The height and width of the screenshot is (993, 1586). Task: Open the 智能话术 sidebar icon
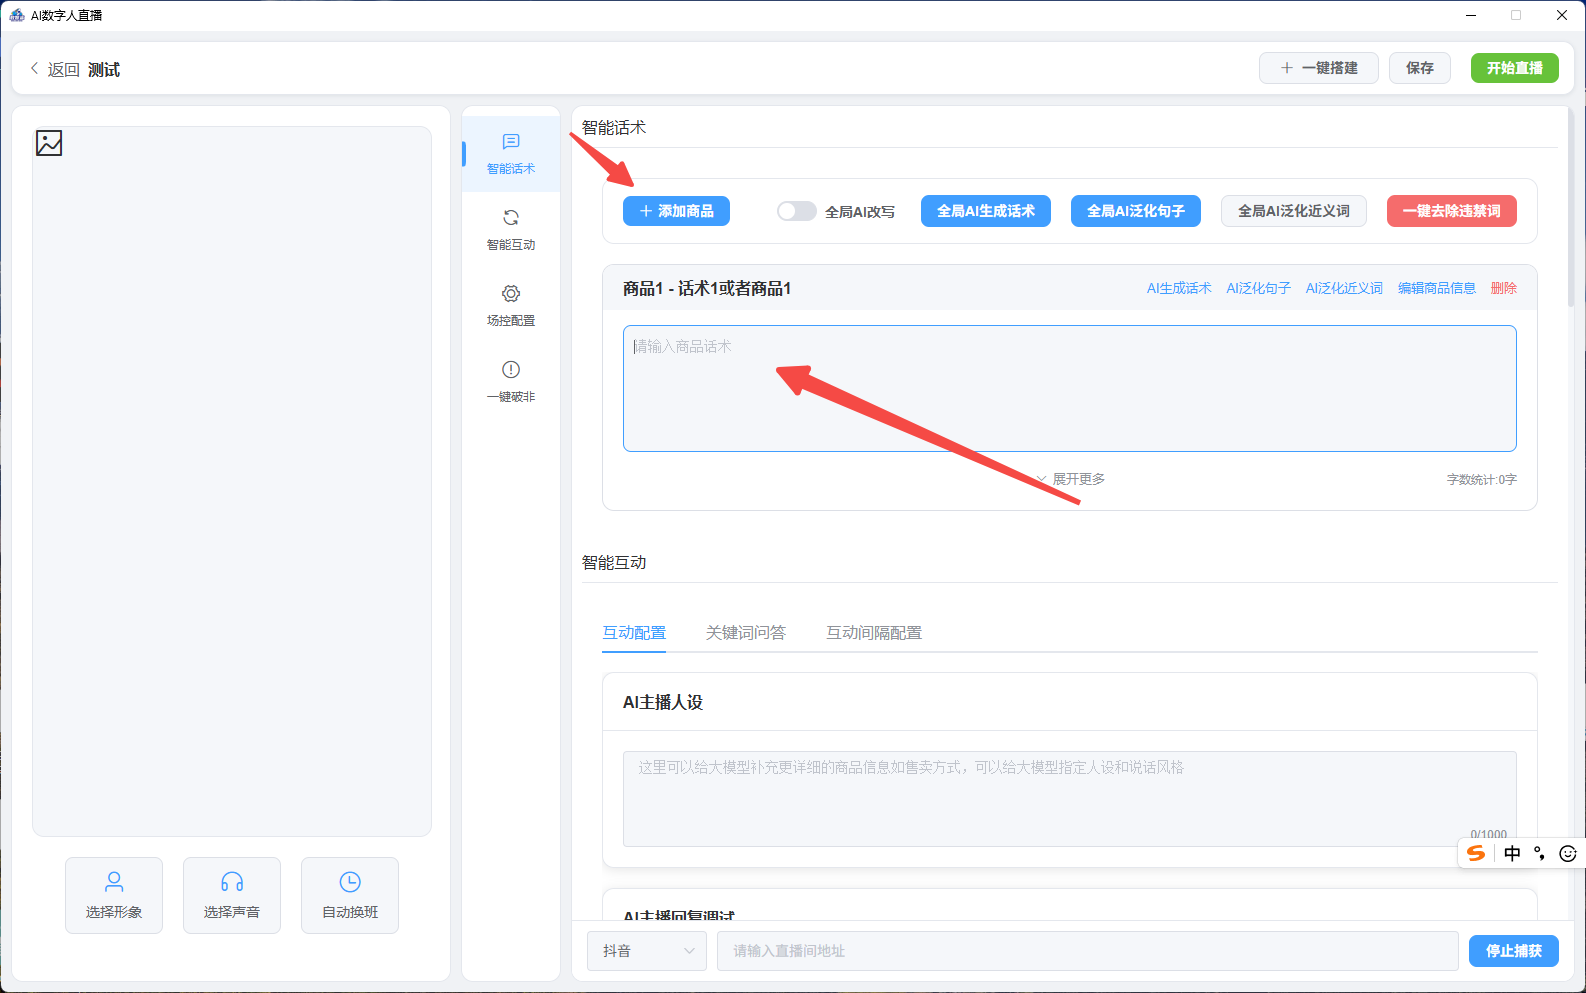click(510, 142)
